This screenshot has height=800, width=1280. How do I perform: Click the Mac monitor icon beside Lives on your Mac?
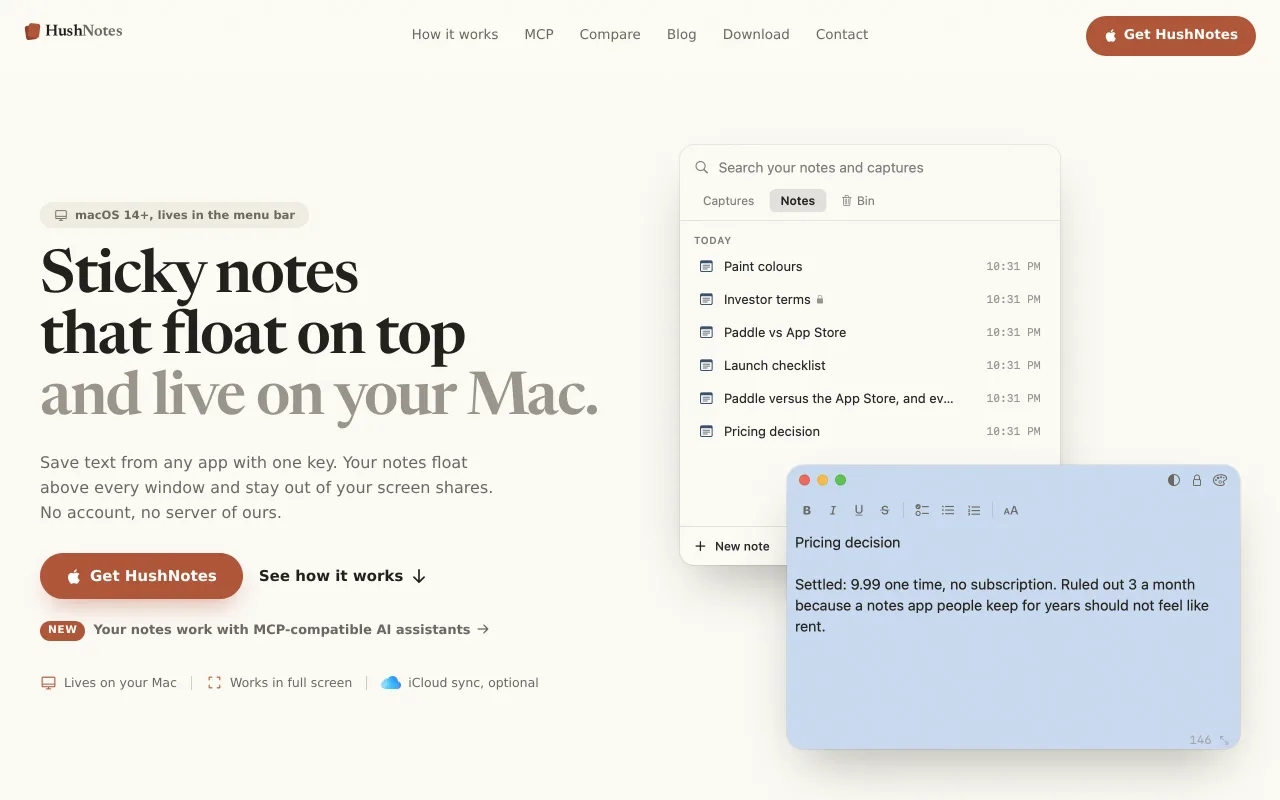tap(48, 683)
